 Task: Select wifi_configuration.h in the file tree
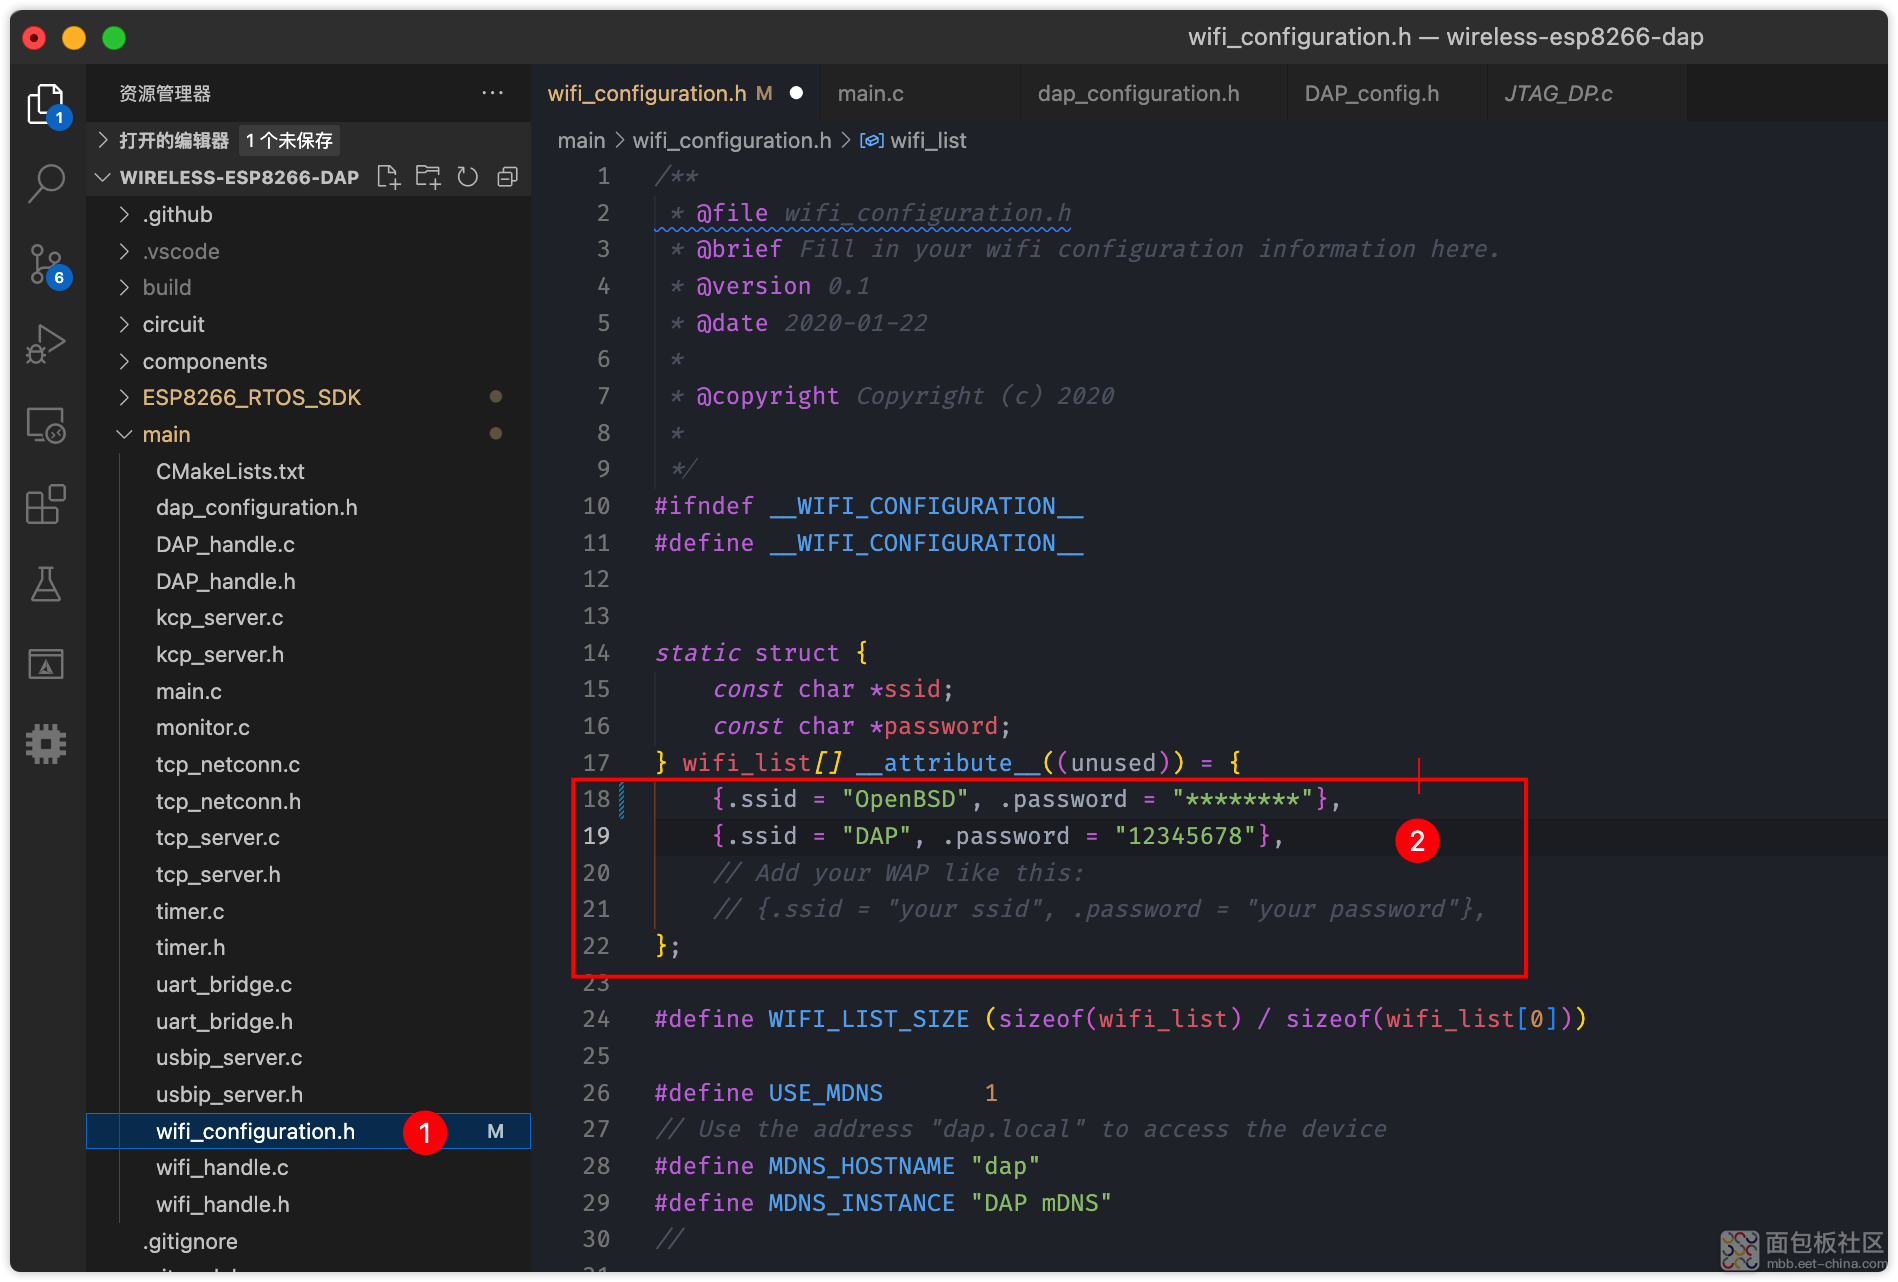pyautogui.click(x=308, y=1131)
